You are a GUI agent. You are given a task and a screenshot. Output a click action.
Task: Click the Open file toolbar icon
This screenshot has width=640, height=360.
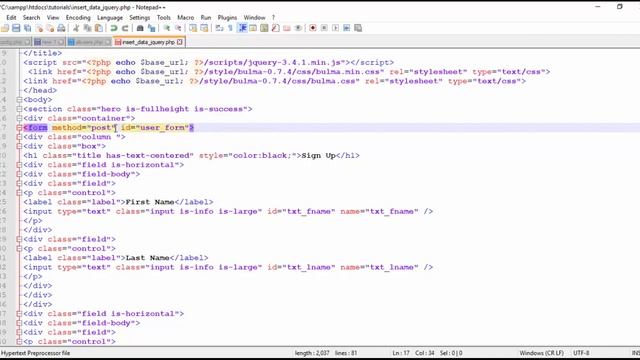pyautogui.click(x=5, y=28)
